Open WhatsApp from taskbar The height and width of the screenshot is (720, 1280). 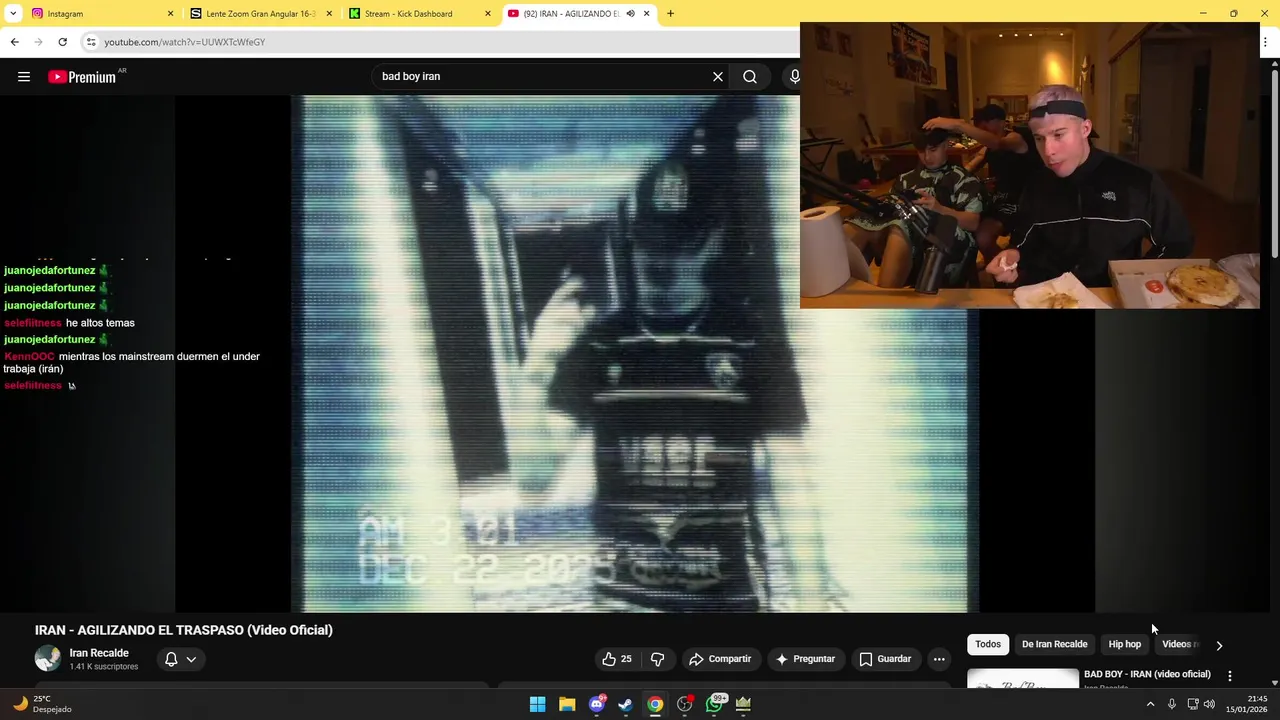coord(715,704)
